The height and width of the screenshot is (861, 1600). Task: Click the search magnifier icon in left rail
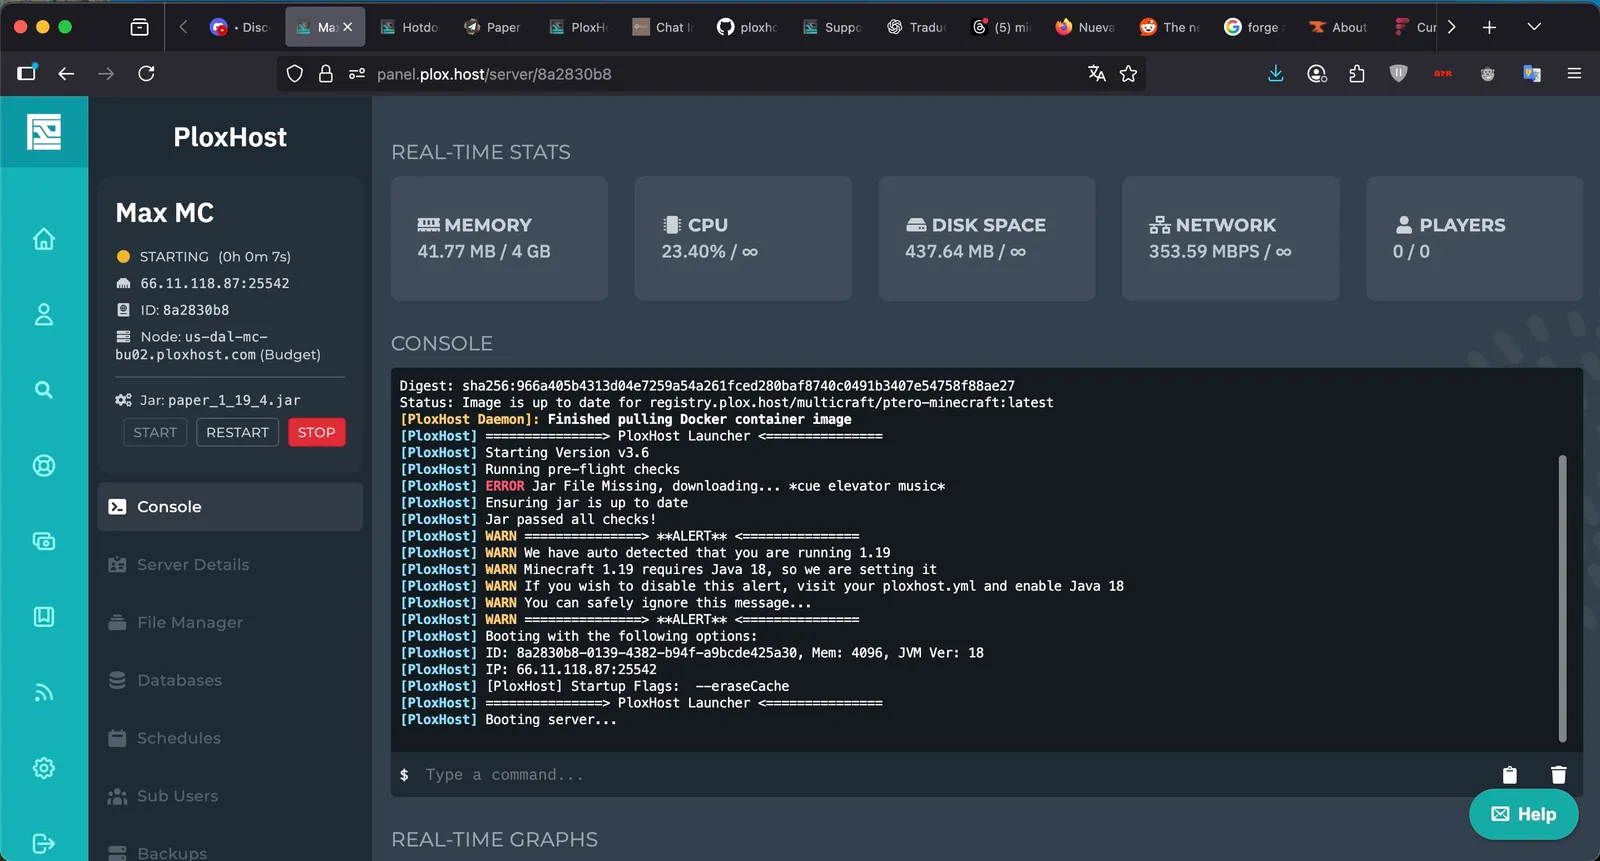pos(44,390)
